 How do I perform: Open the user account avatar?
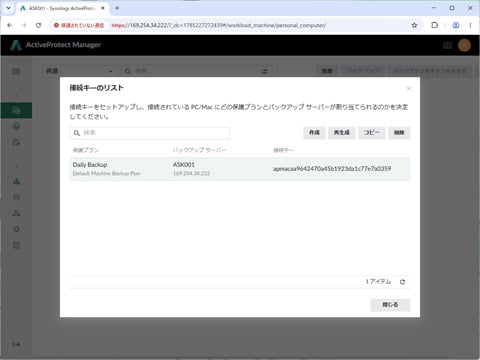click(464, 45)
